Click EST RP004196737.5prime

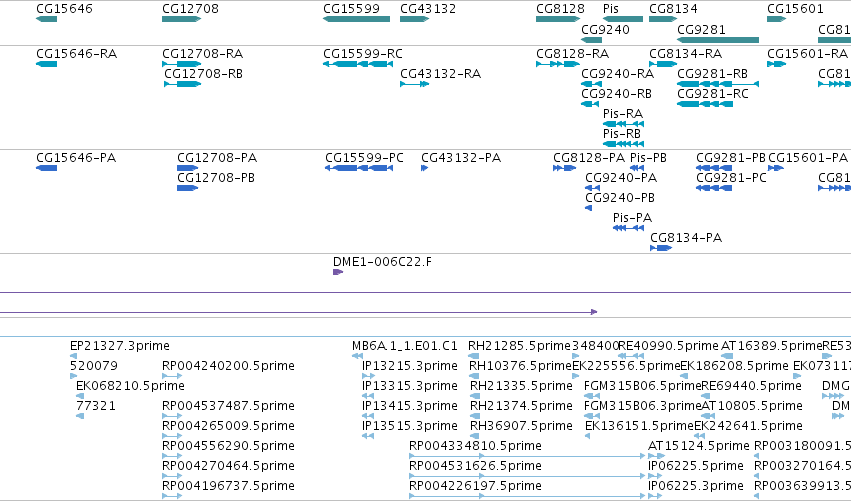pos(172,496)
